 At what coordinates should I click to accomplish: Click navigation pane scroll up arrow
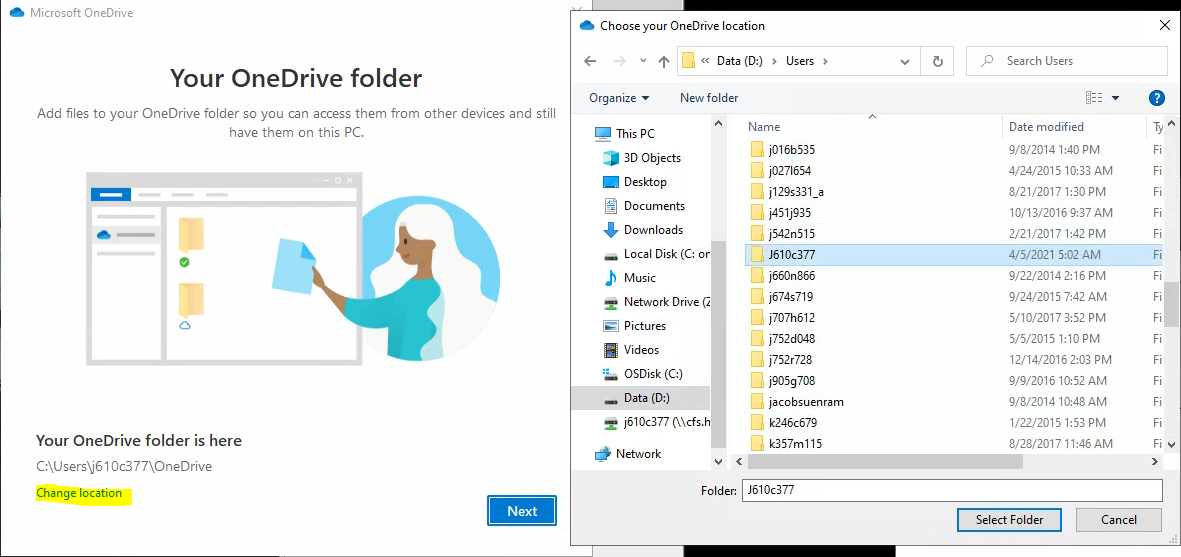coord(718,124)
